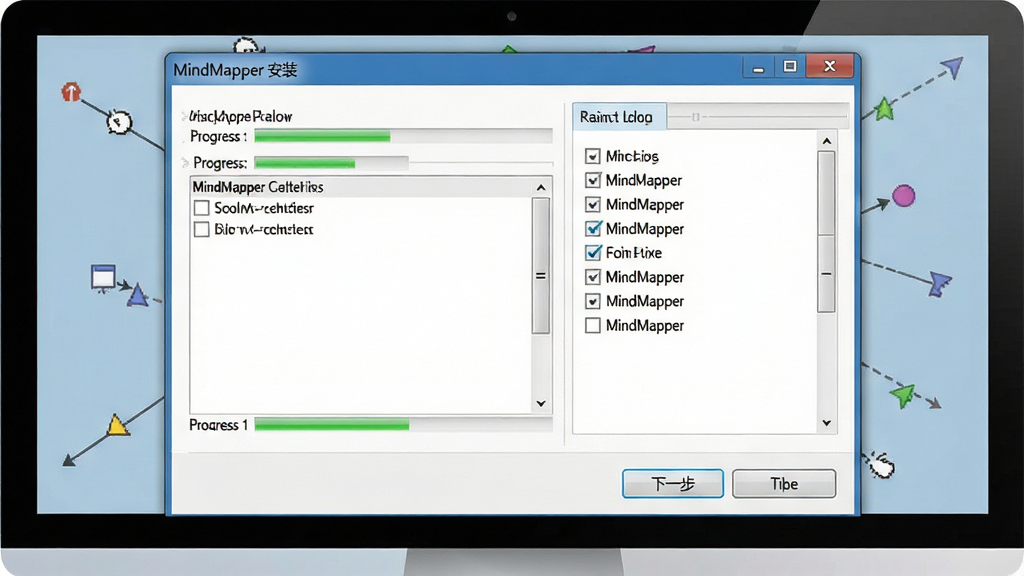Check the Blo-m-rcclnstect checkbox
The width and height of the screenshot is (1024, 576).
pos(202,229)
